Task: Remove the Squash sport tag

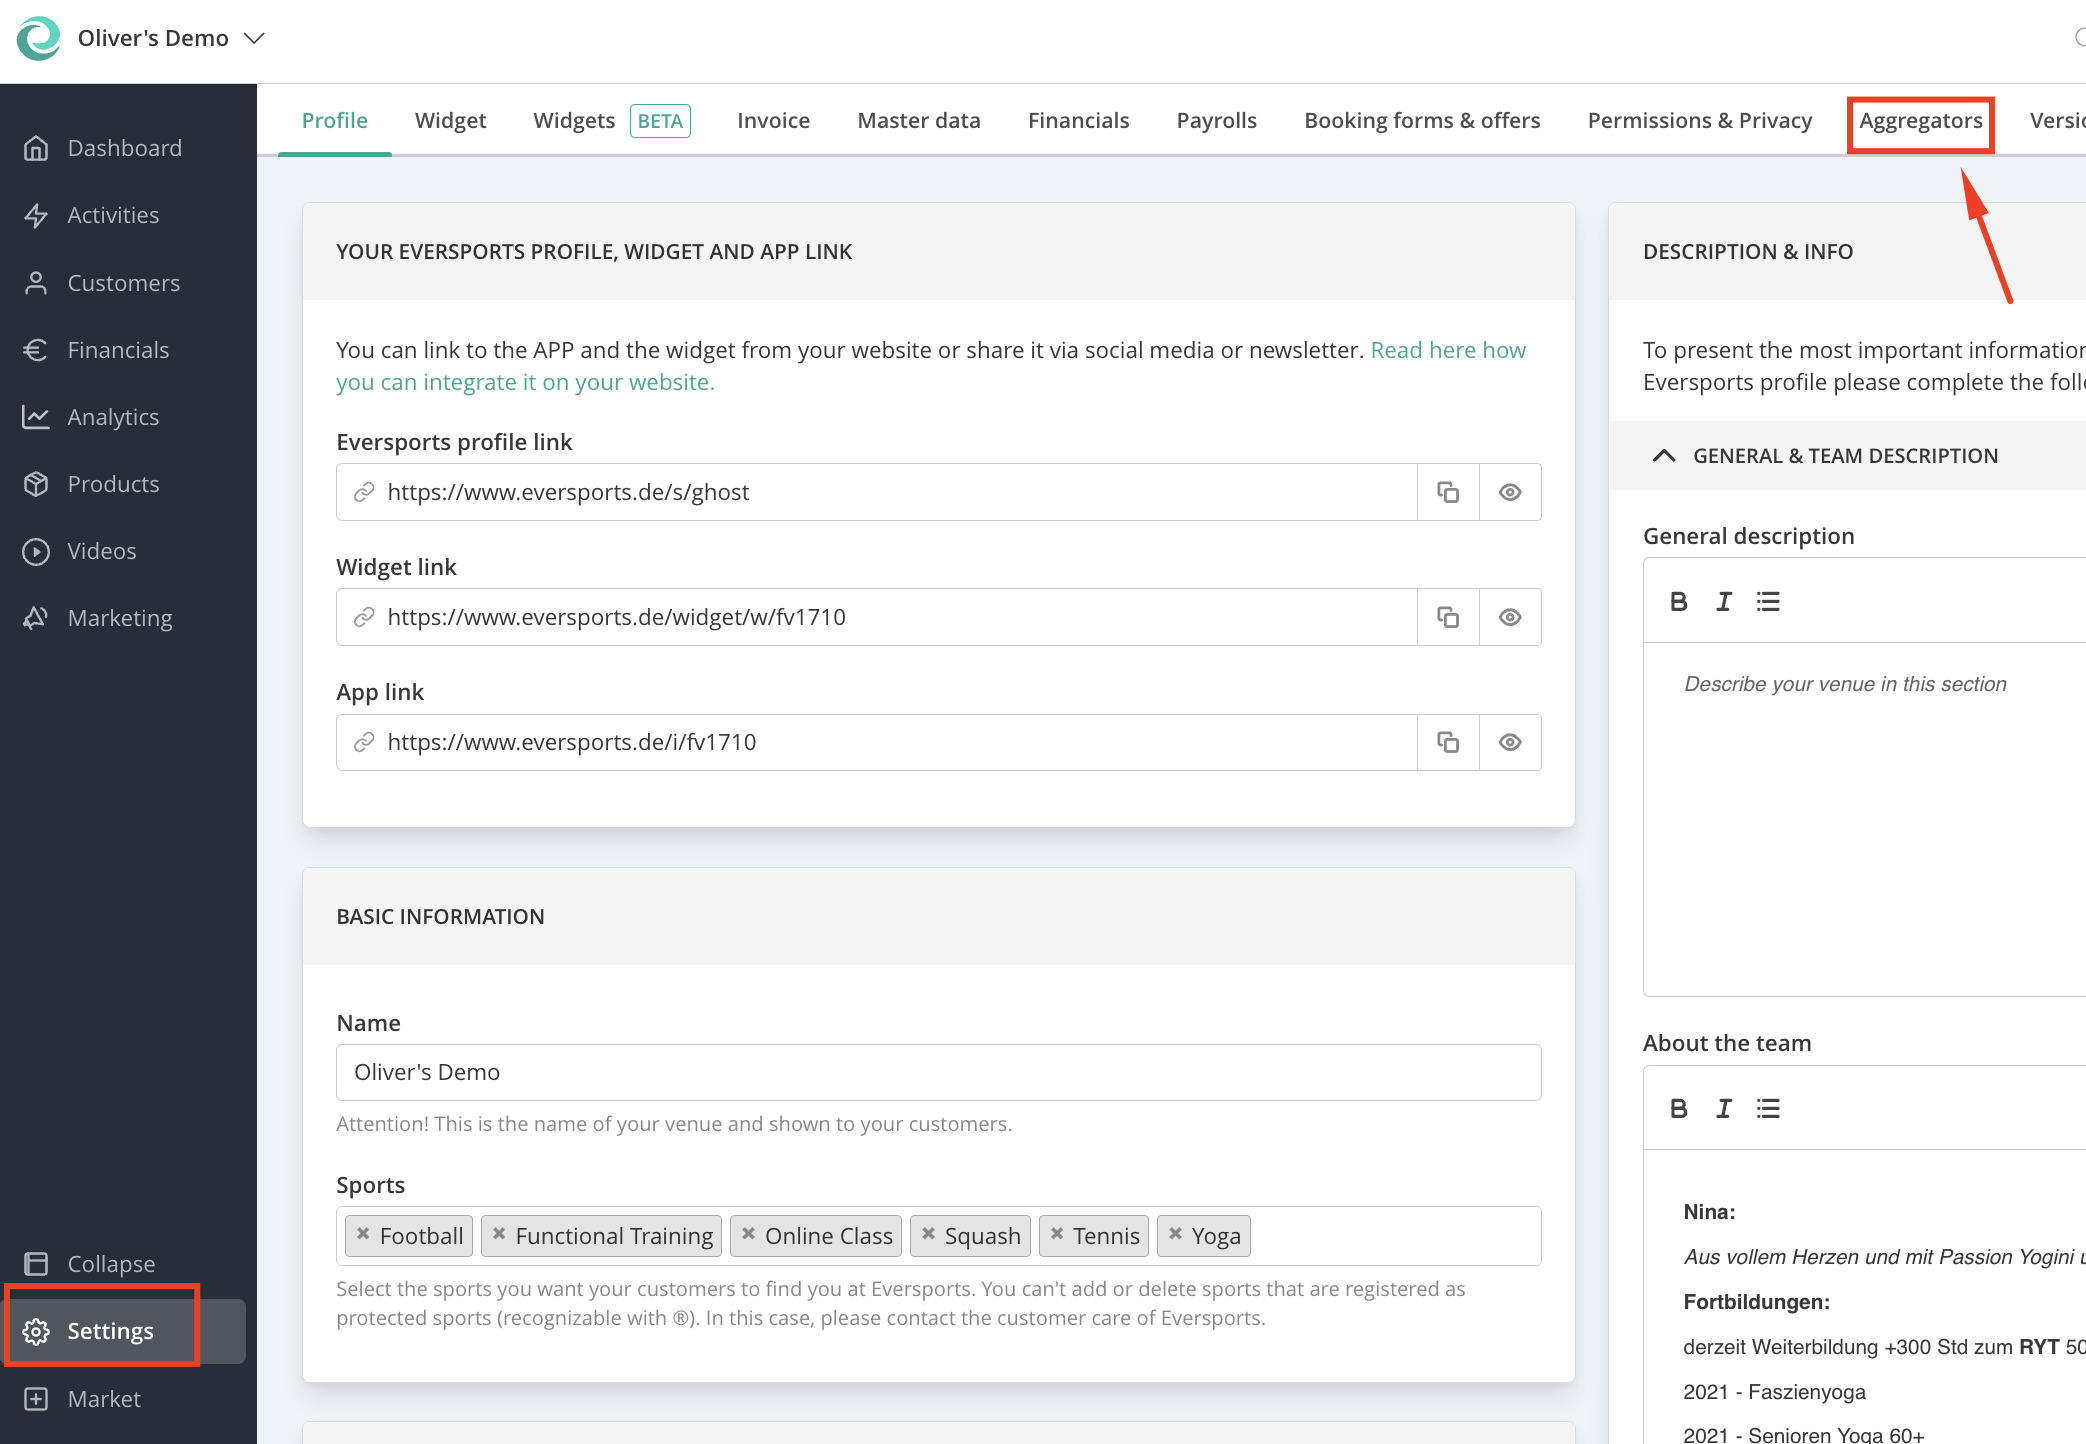Action: click(x=928, y=1234)
